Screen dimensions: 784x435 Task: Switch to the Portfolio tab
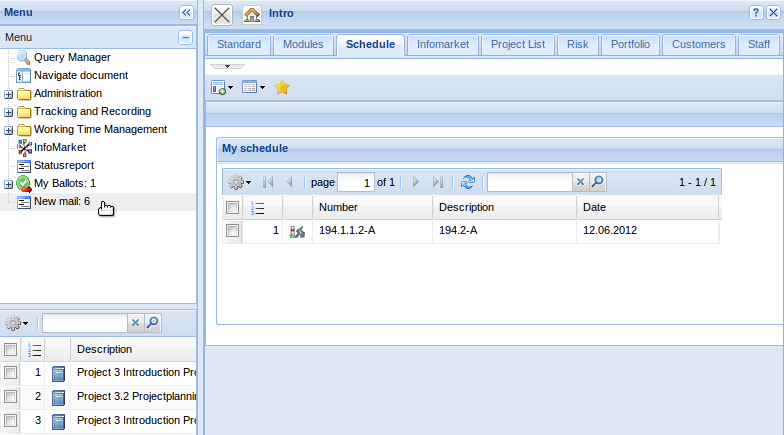point(630,44)
